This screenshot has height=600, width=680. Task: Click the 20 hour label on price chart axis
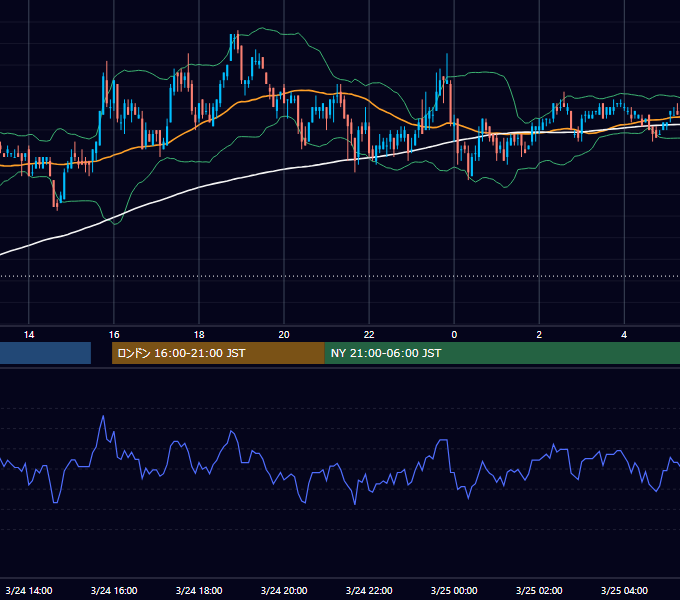click(x=284, y=335)
